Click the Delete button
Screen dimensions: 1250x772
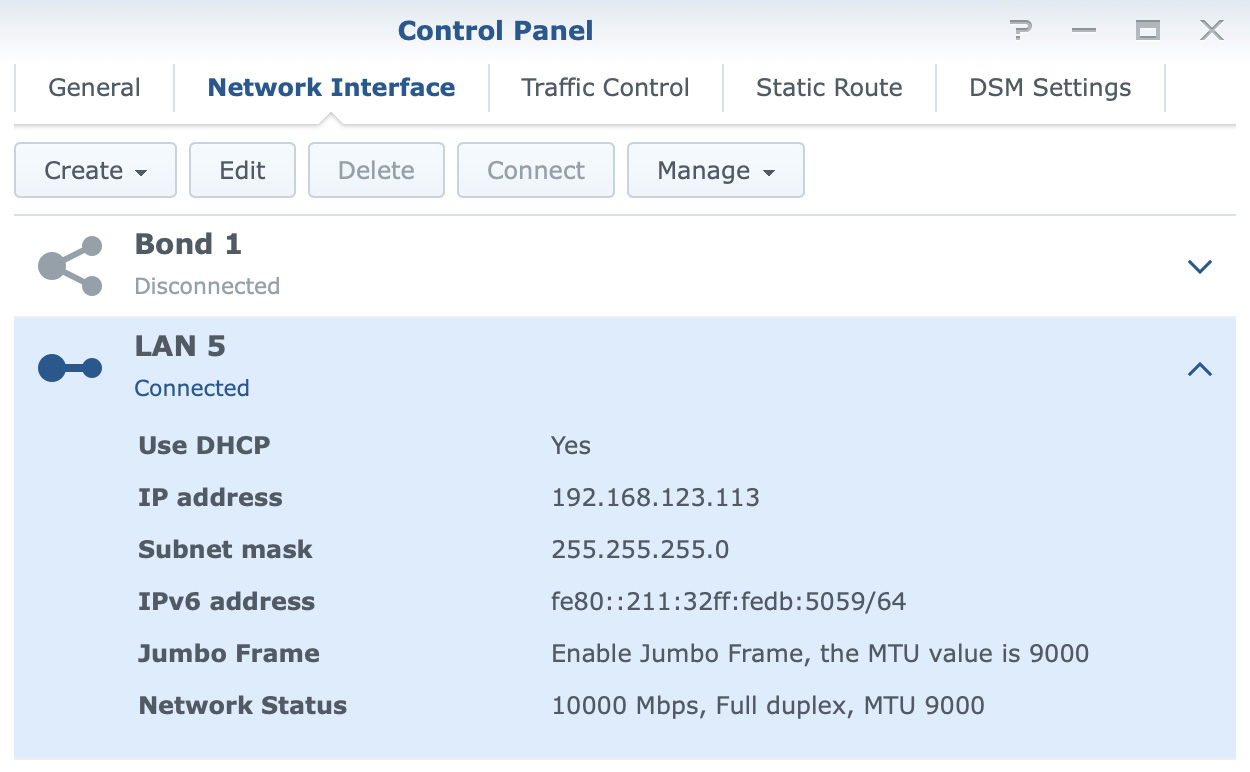376,170
